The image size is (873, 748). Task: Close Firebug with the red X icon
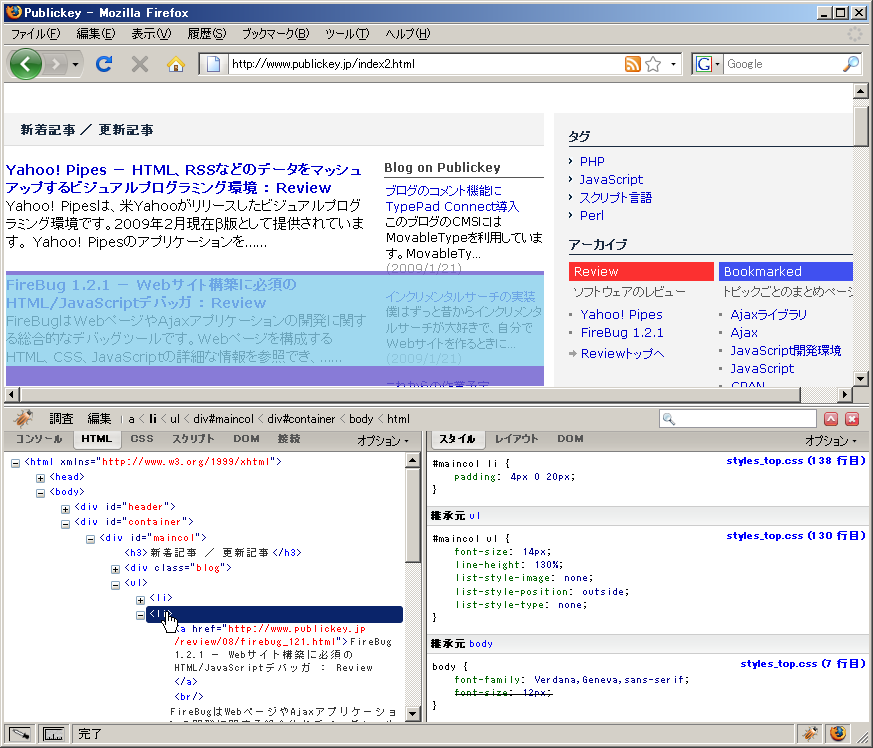[x=852, y=419]
